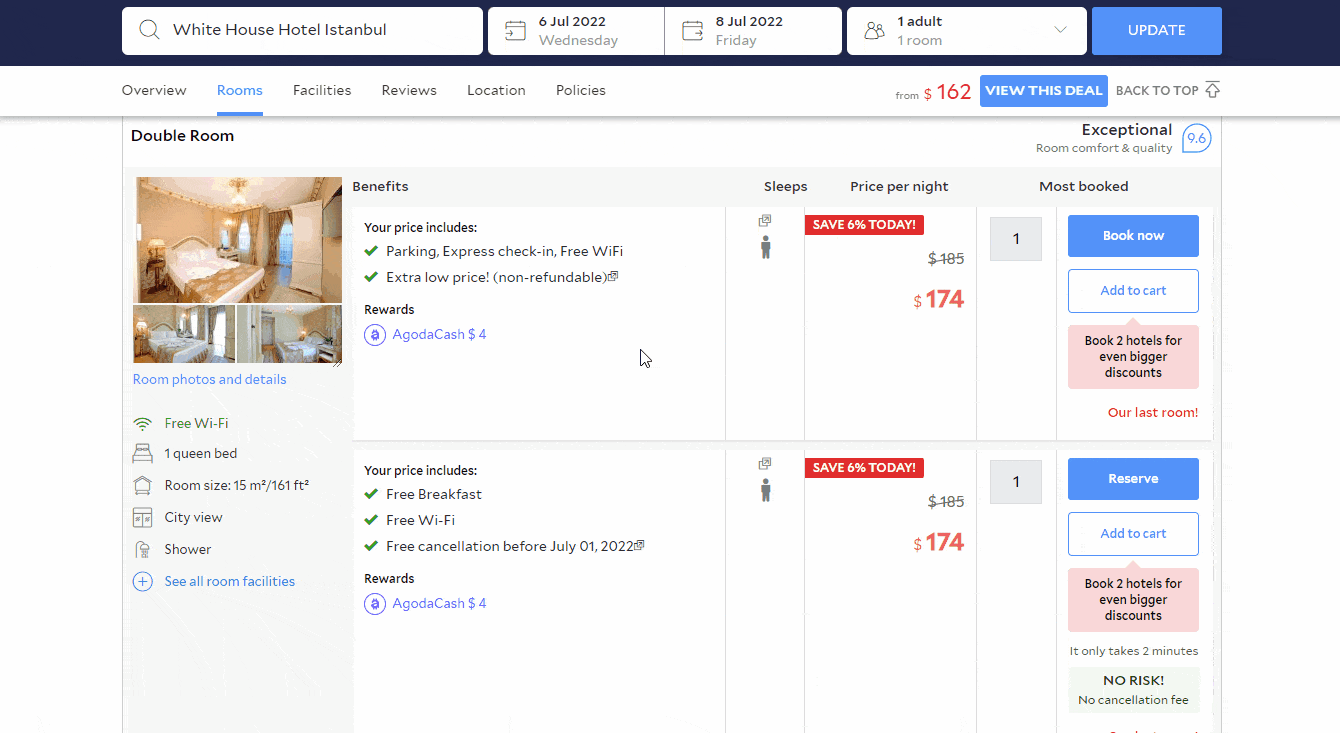Click the popup icon above second sleeps figure

(x=765, y=464)
